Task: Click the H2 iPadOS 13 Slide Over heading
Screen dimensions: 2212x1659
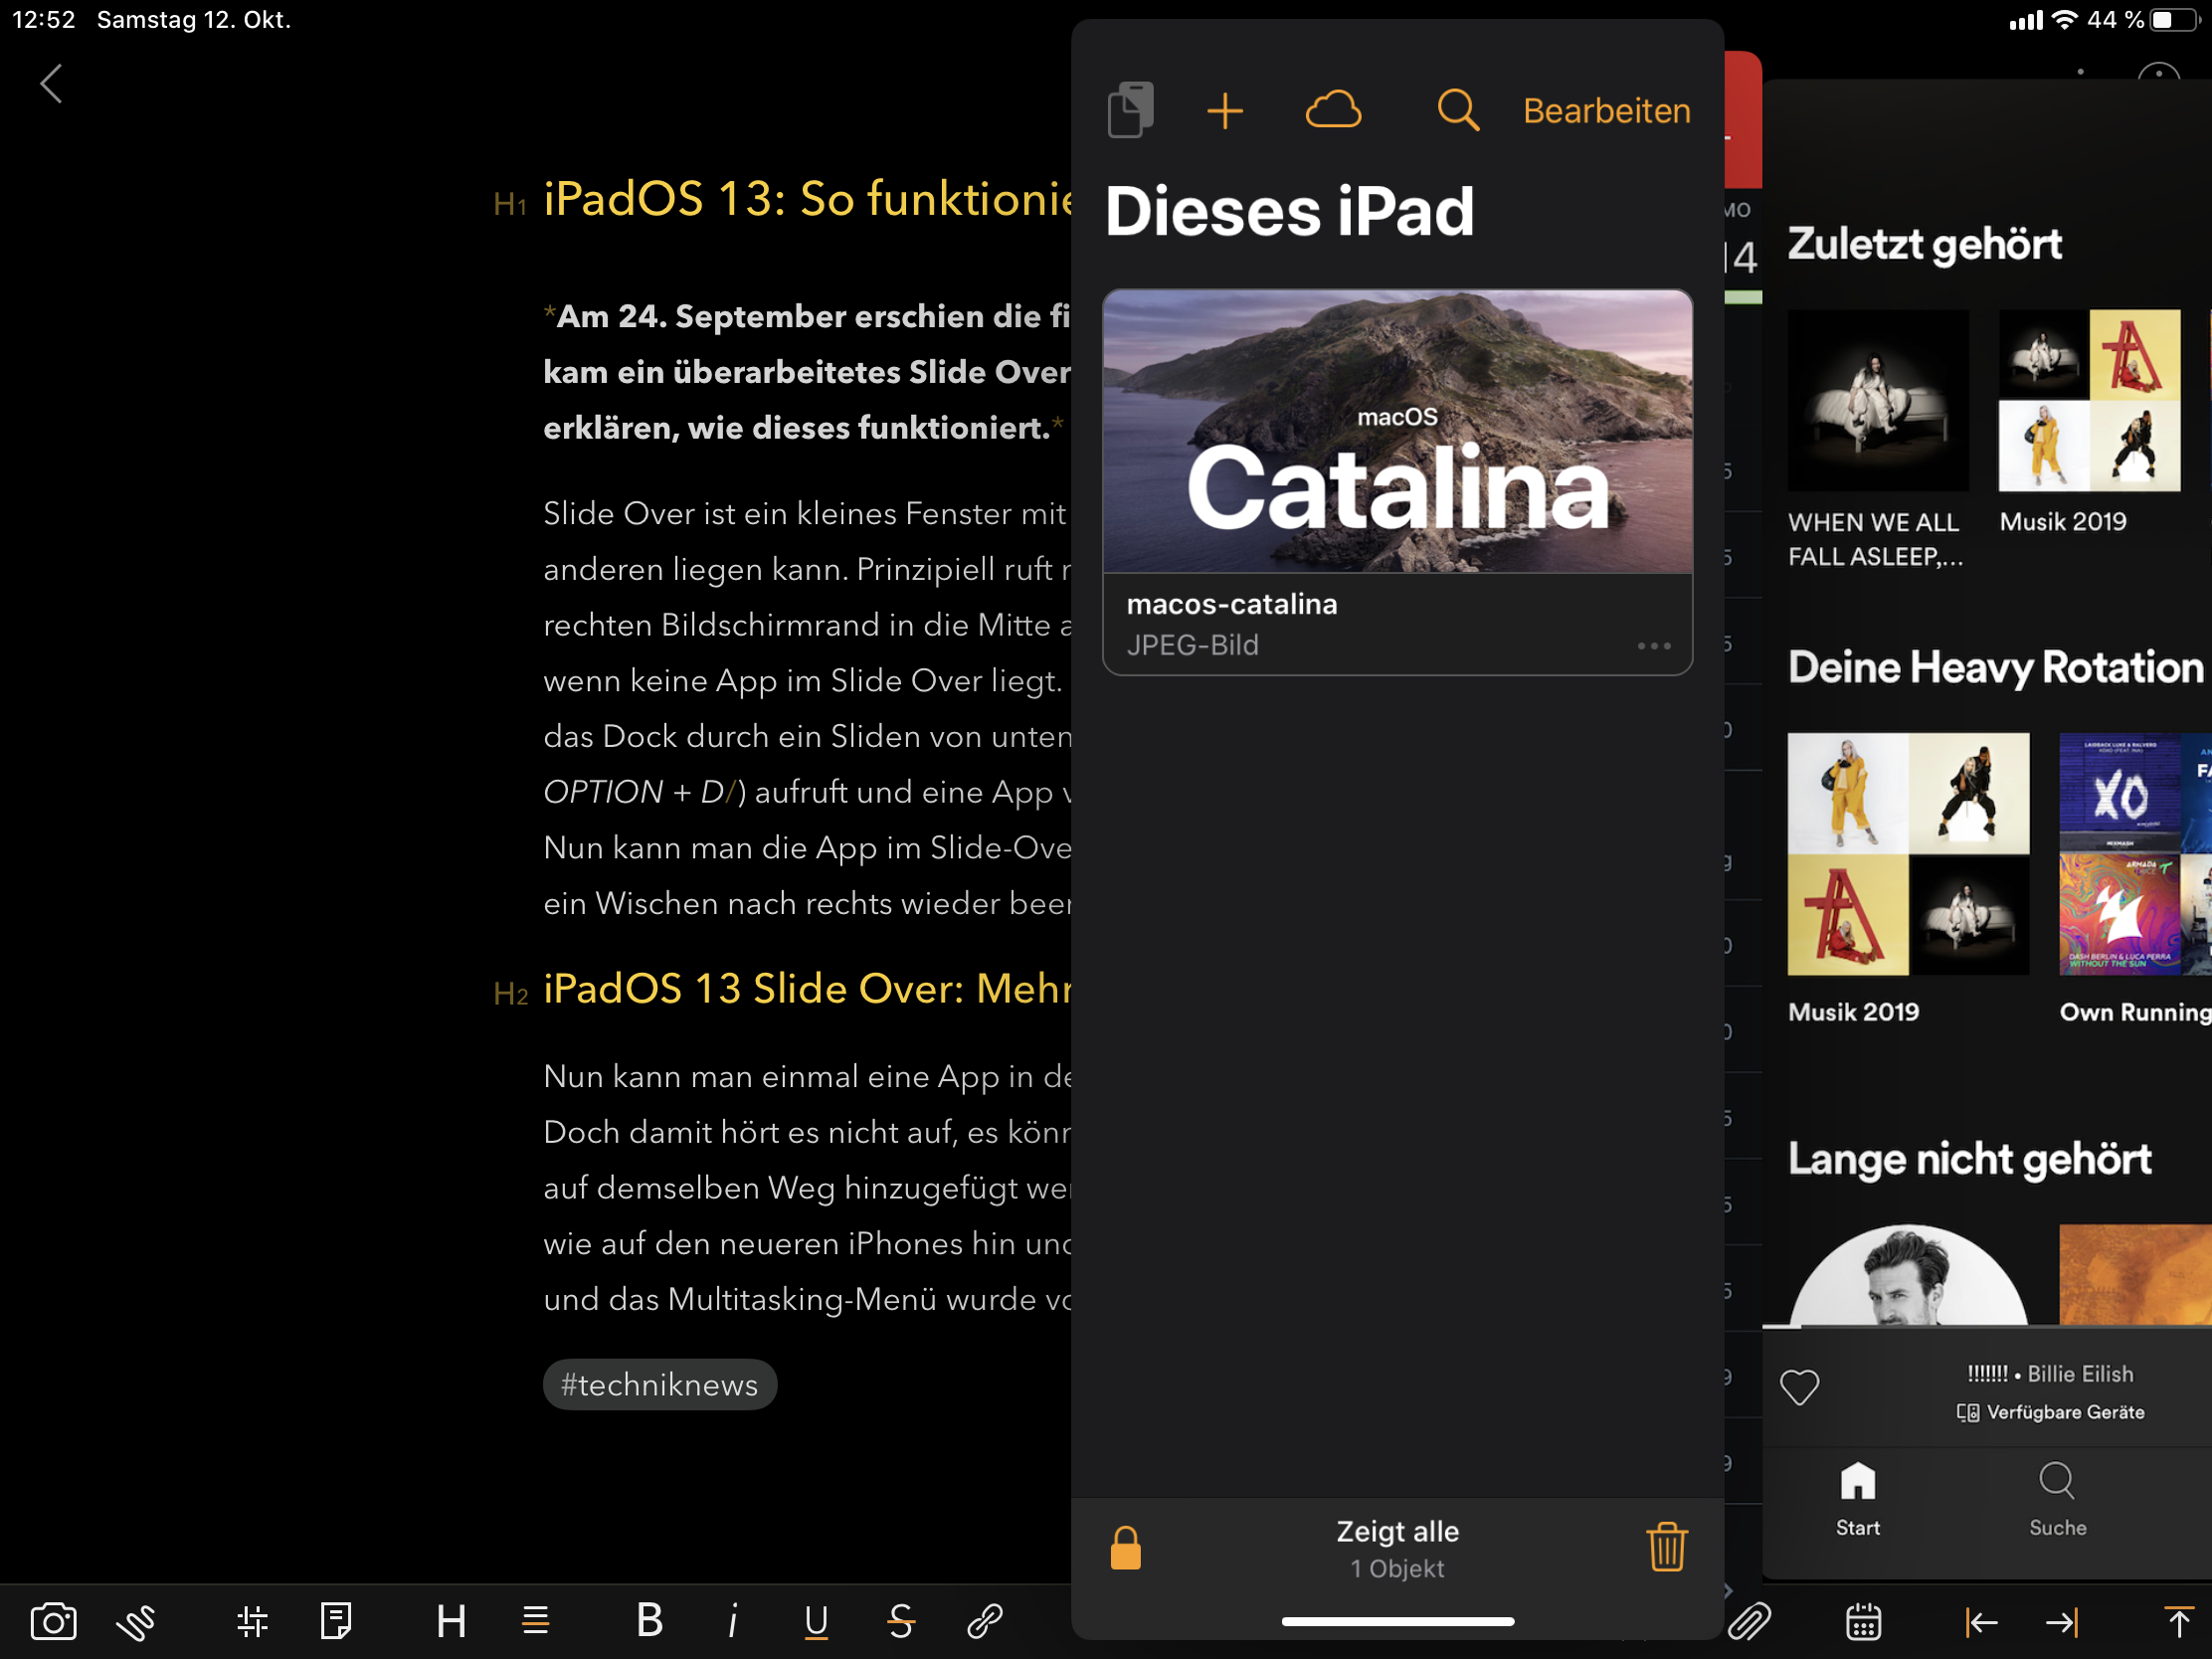Action: coord(807,989)
